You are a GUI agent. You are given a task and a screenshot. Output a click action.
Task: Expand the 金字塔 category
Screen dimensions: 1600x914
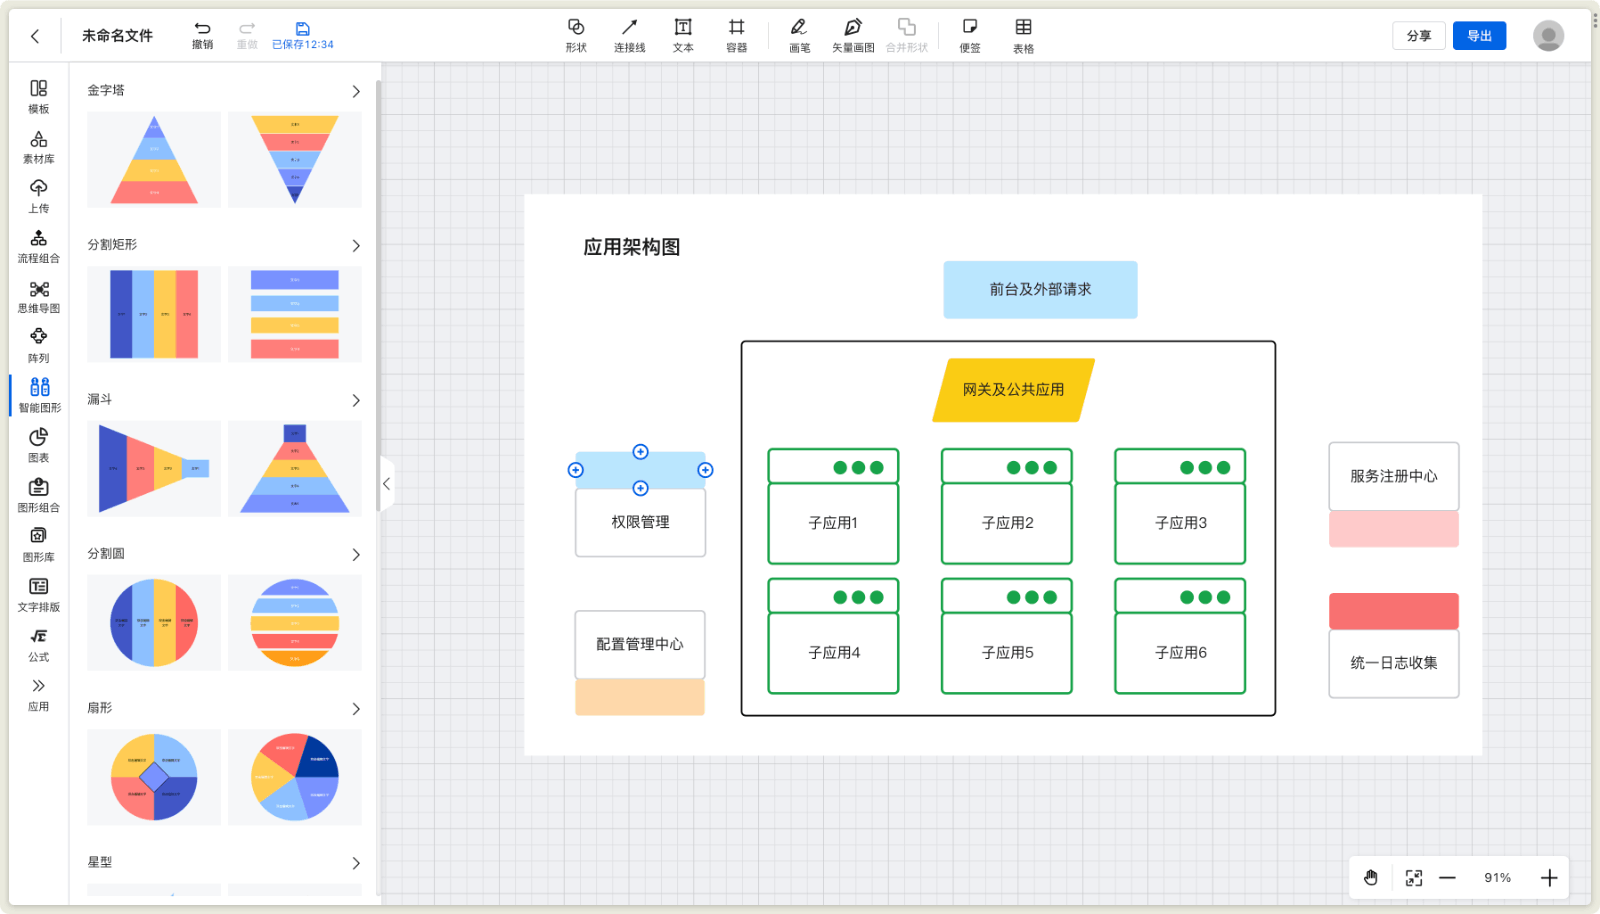click(x=356, y=91)
